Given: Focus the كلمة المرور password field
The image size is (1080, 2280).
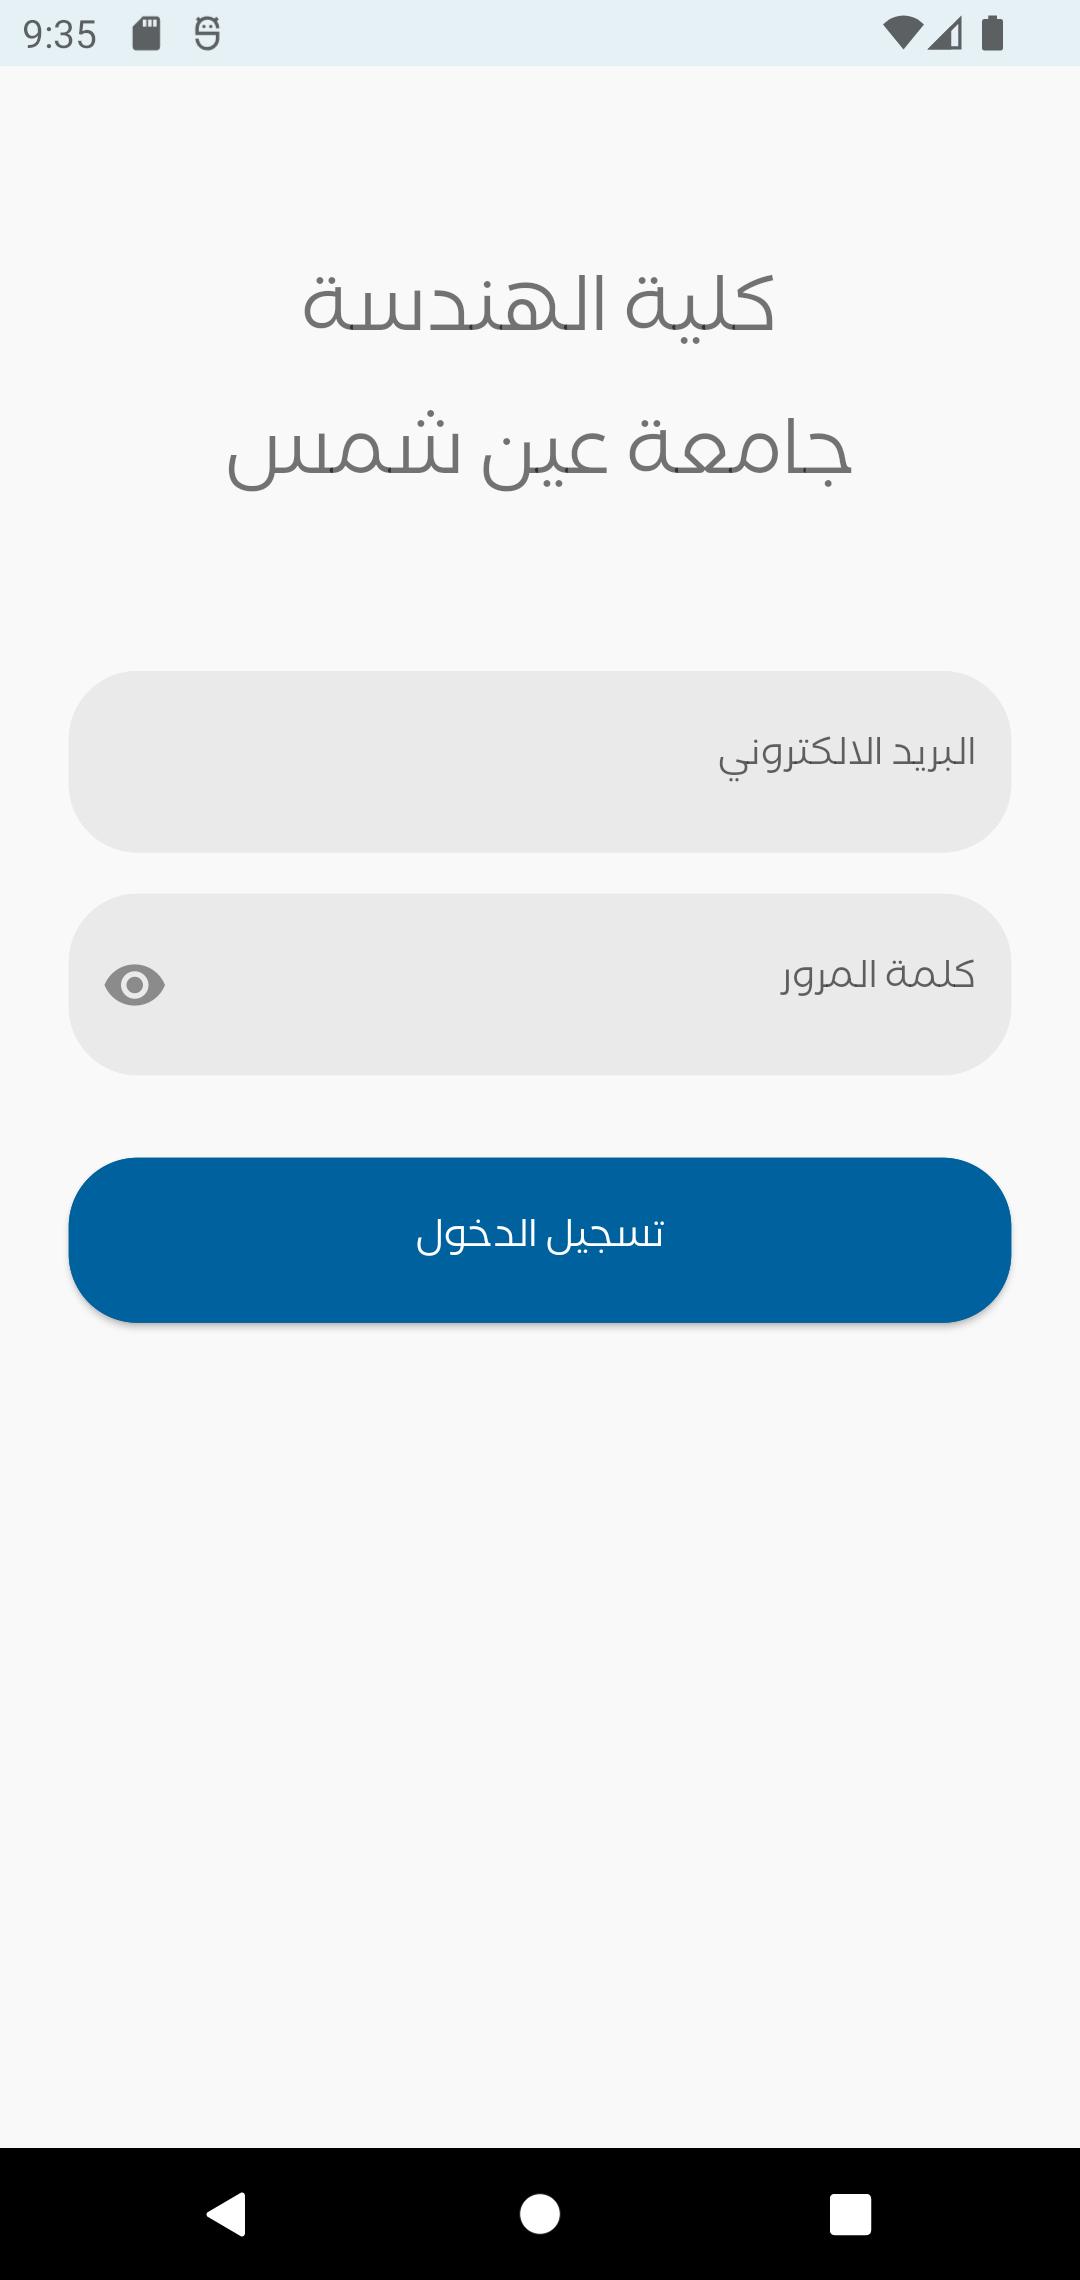Looking at the screenshot, I should tap(540, 985).
